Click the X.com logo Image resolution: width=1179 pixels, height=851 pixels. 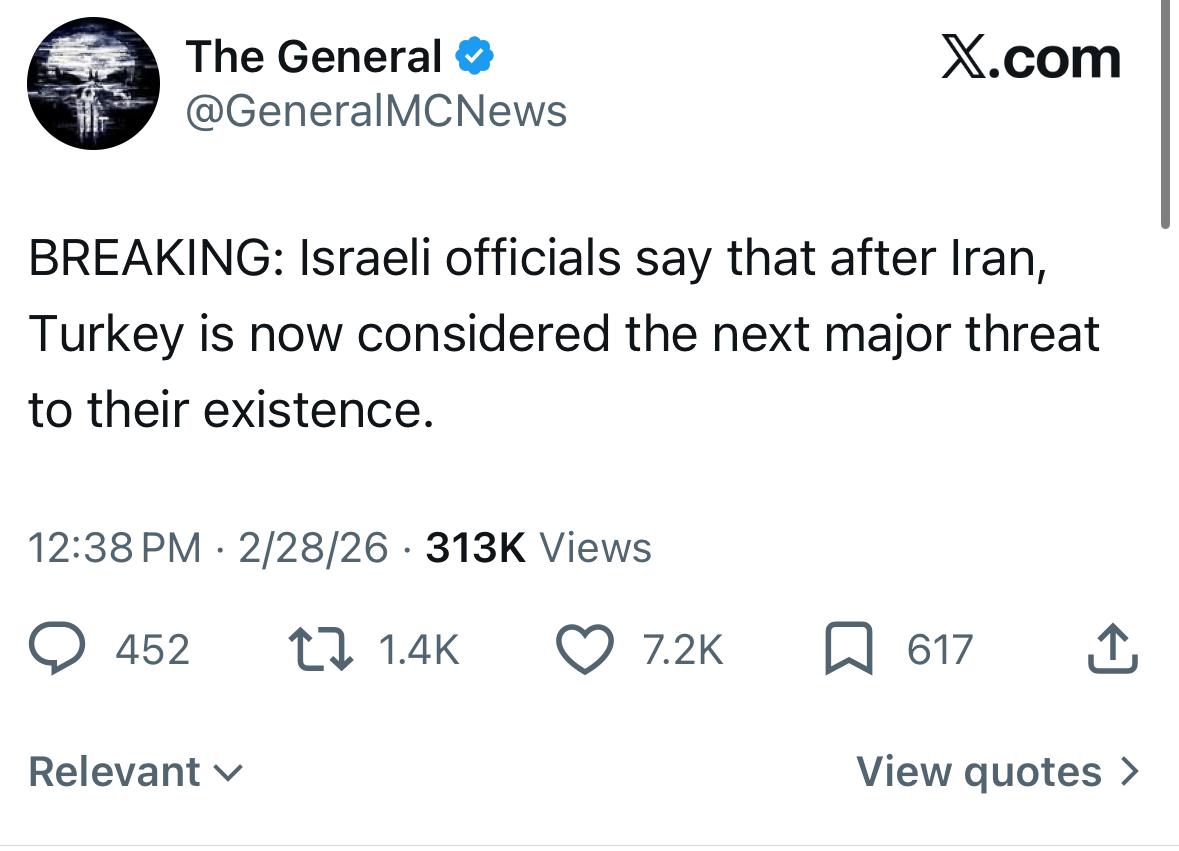pyautogui.click(x=1031, y=58)
